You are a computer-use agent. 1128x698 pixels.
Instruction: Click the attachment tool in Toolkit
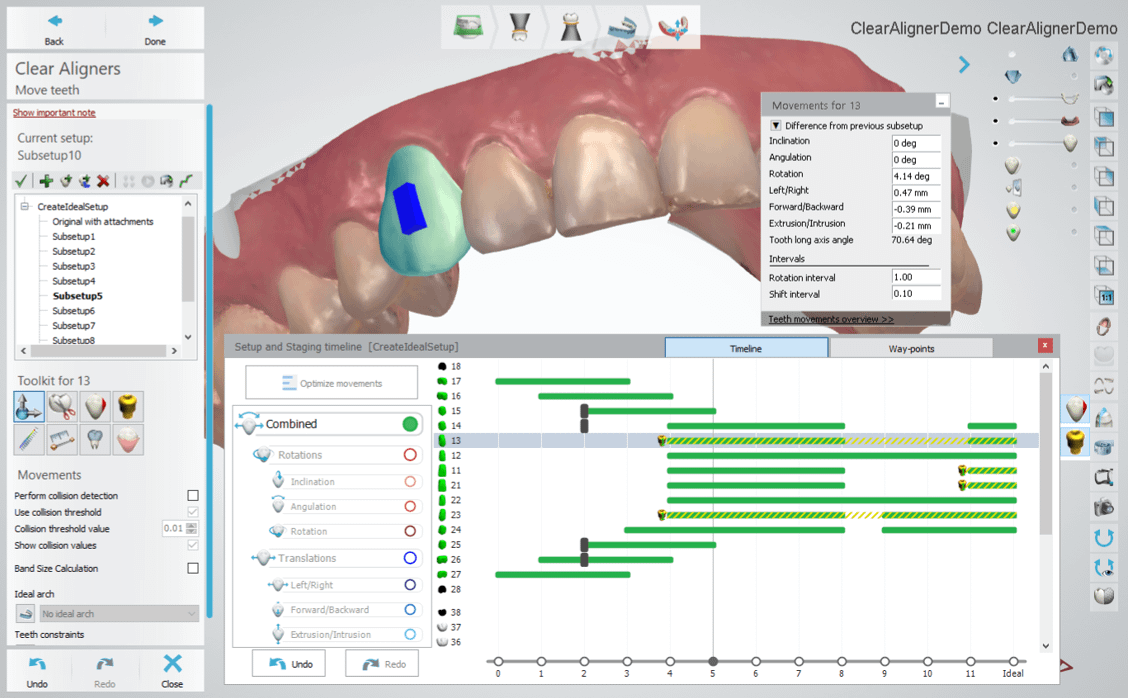pyautogui.click(x=128, y=406)
